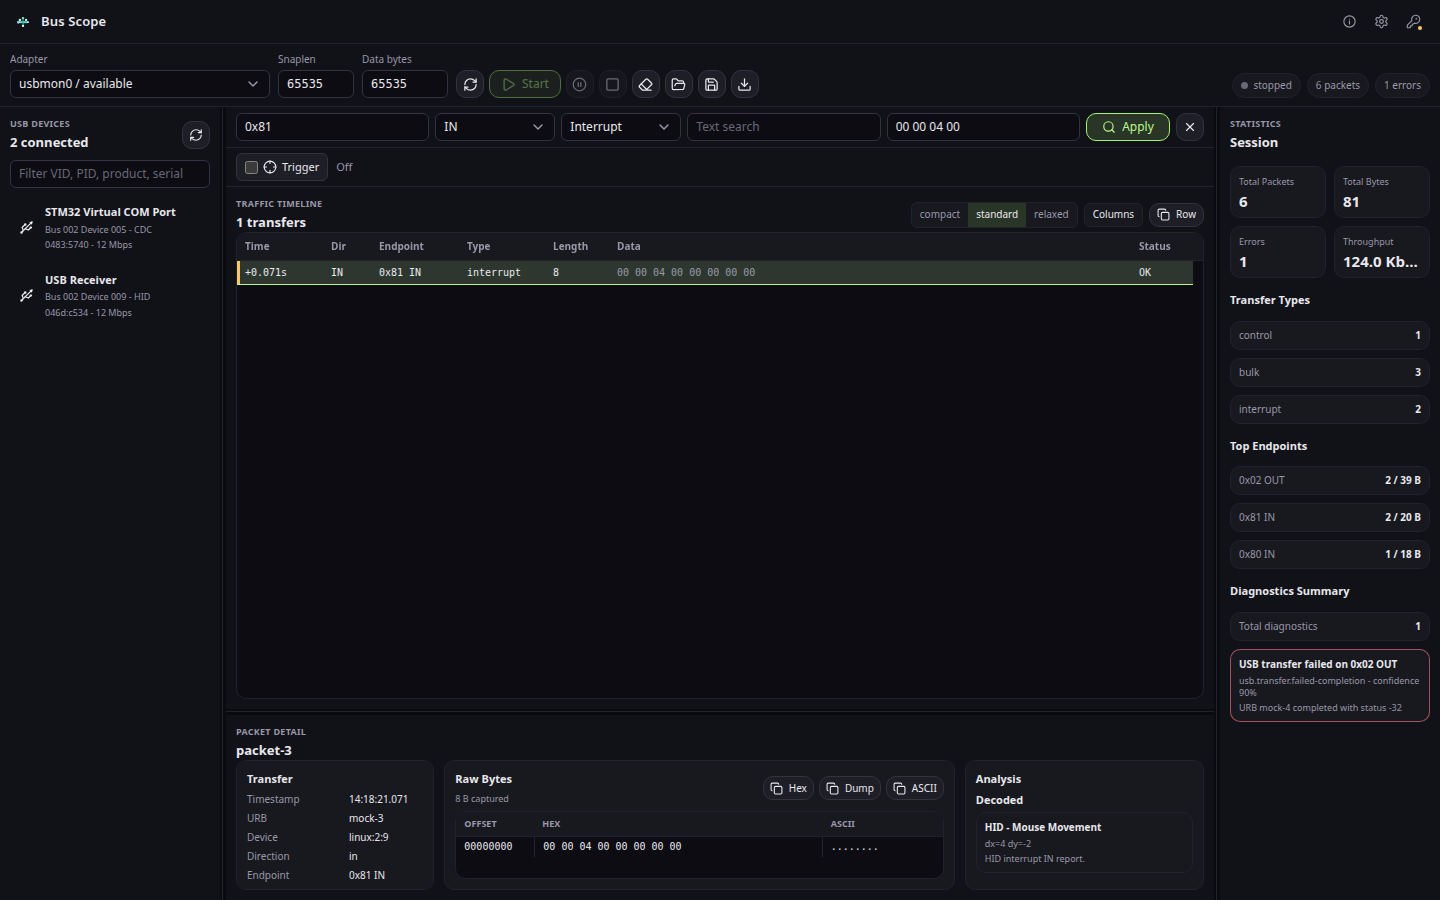The width and height of the screenshot is (1440, 900).
Task: Copy raw bytes as Hex
Action: (x=789, y=788)
